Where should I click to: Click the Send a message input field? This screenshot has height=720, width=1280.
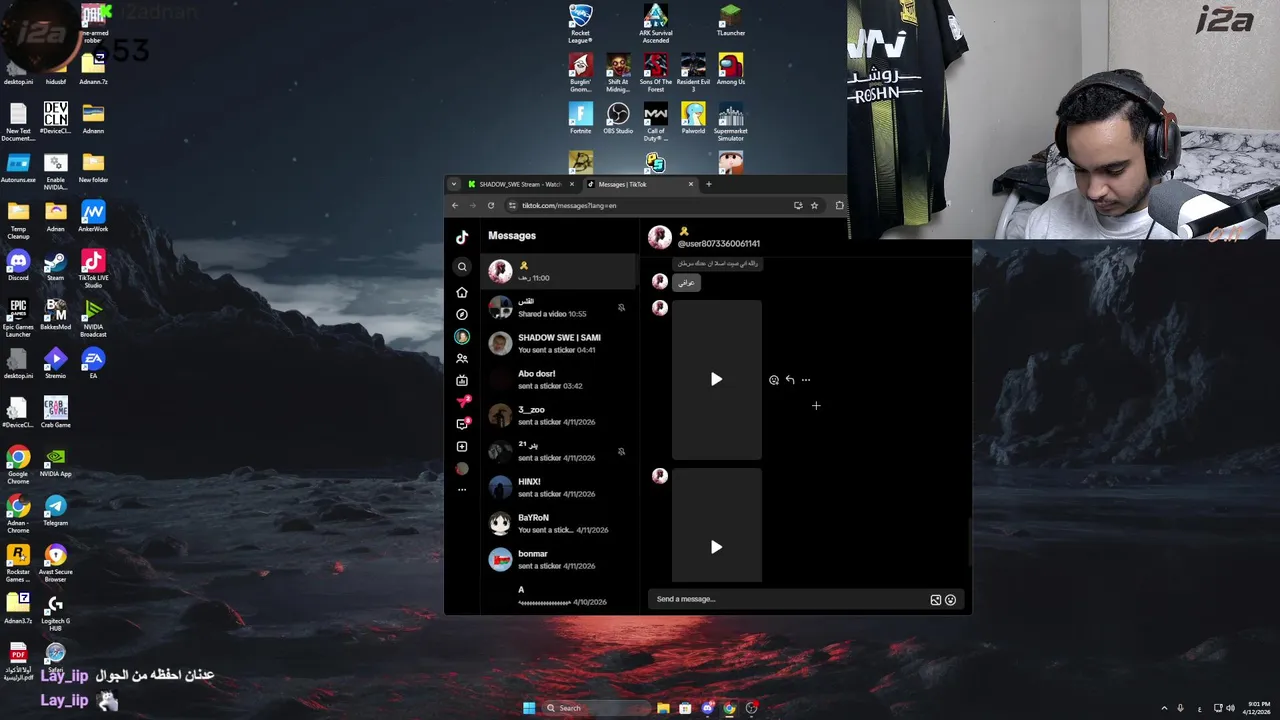pyautogui.click(x=790, y=599)
